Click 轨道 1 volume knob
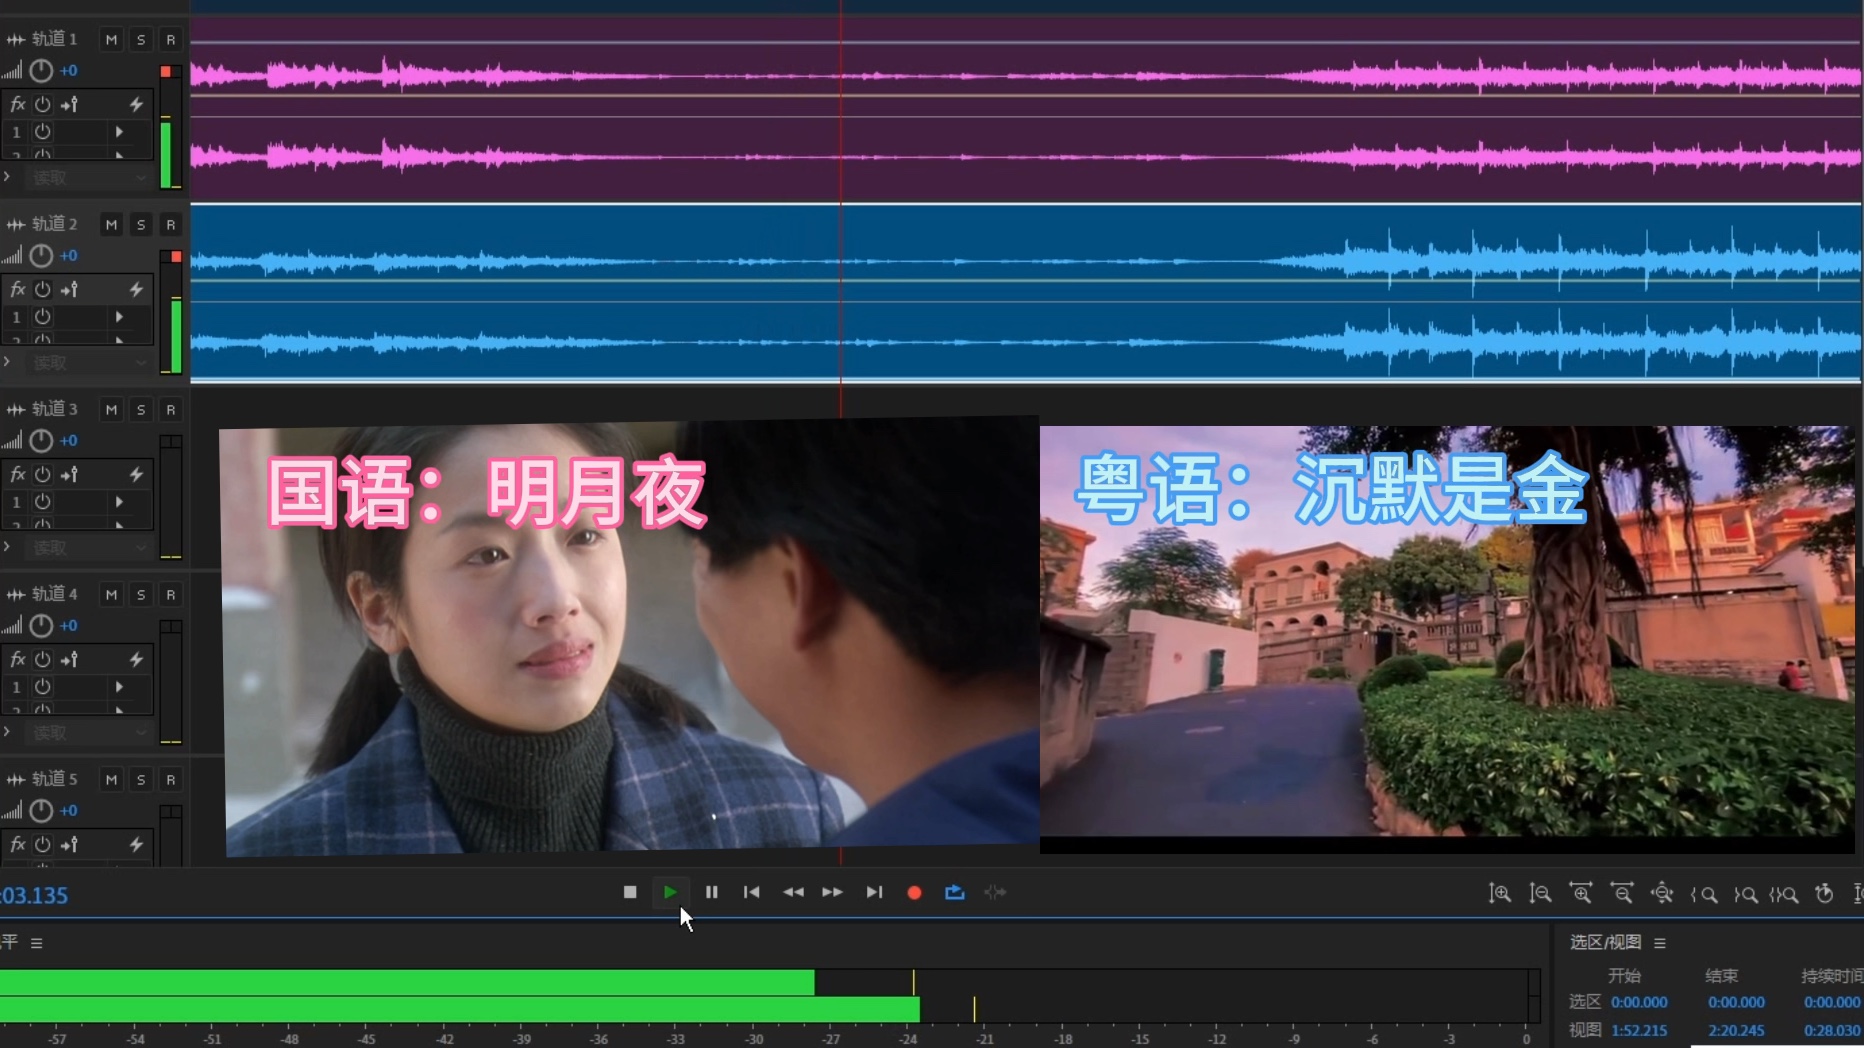 click(41, 71)
